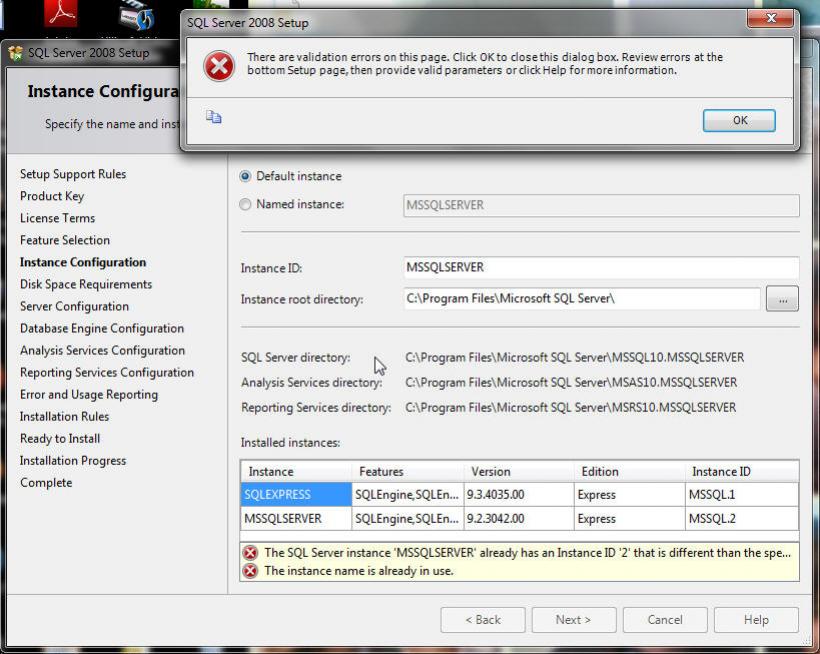Browse for instance root directory with ellipsis button
This screenshot has width=820, height=654.
pos(782,299)
